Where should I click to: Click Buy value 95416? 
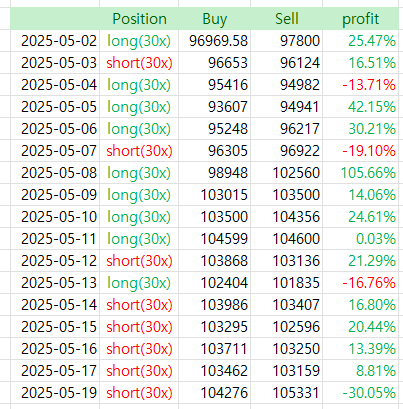tap(214, 85)
